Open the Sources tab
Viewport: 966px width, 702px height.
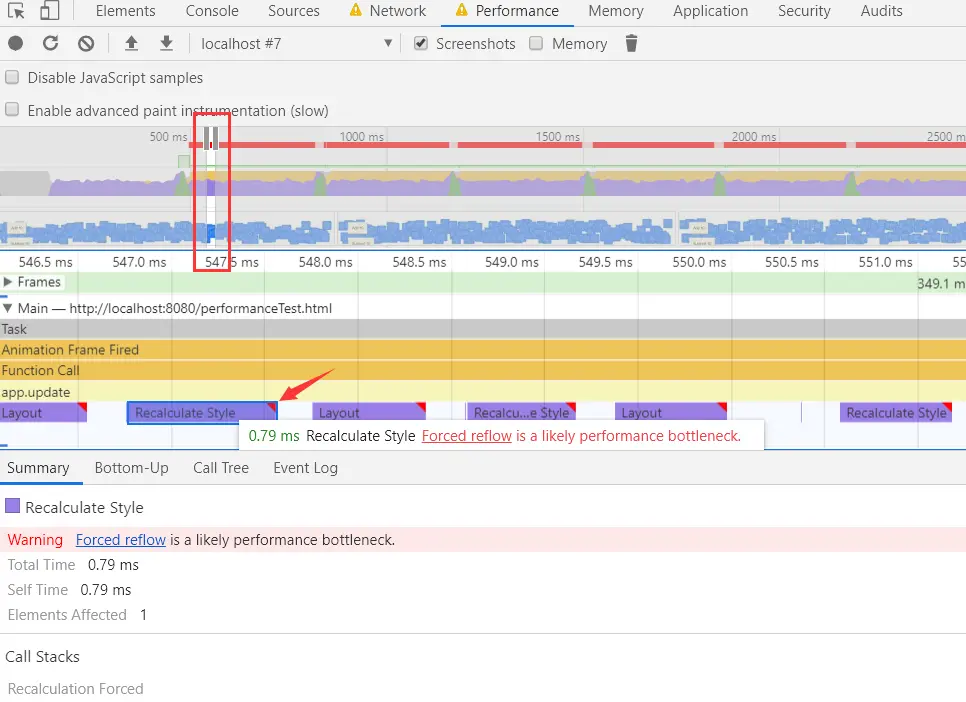click(x=294, y=10)
